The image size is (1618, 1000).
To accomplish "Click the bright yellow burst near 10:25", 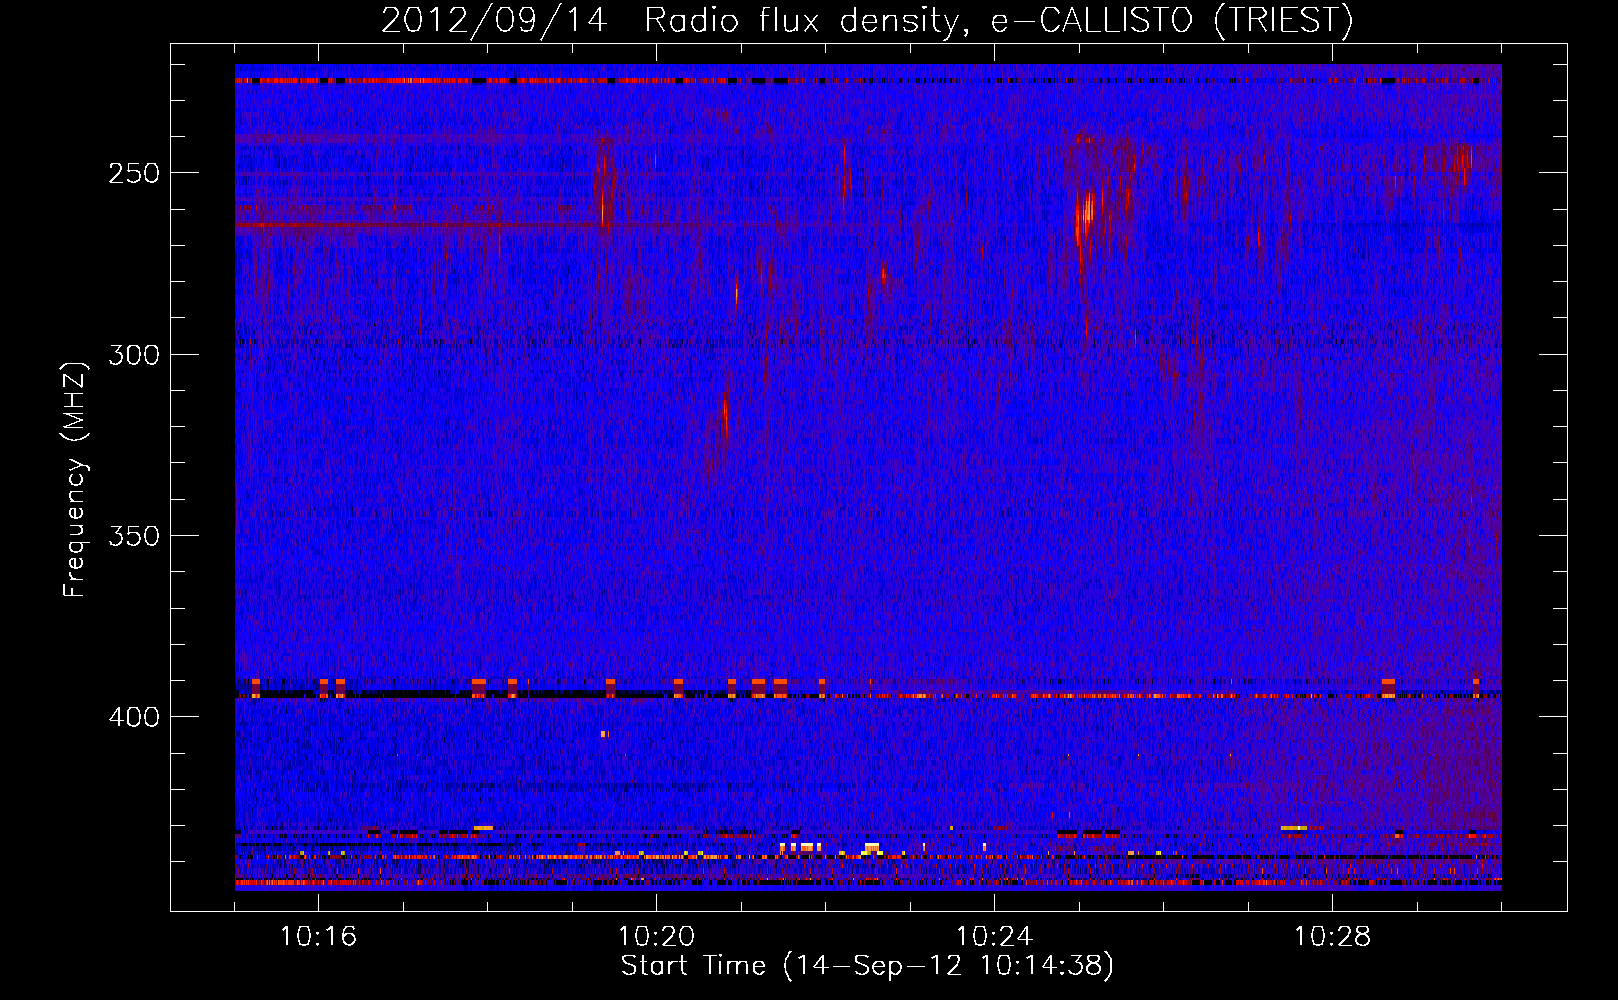I will 1086,212.
